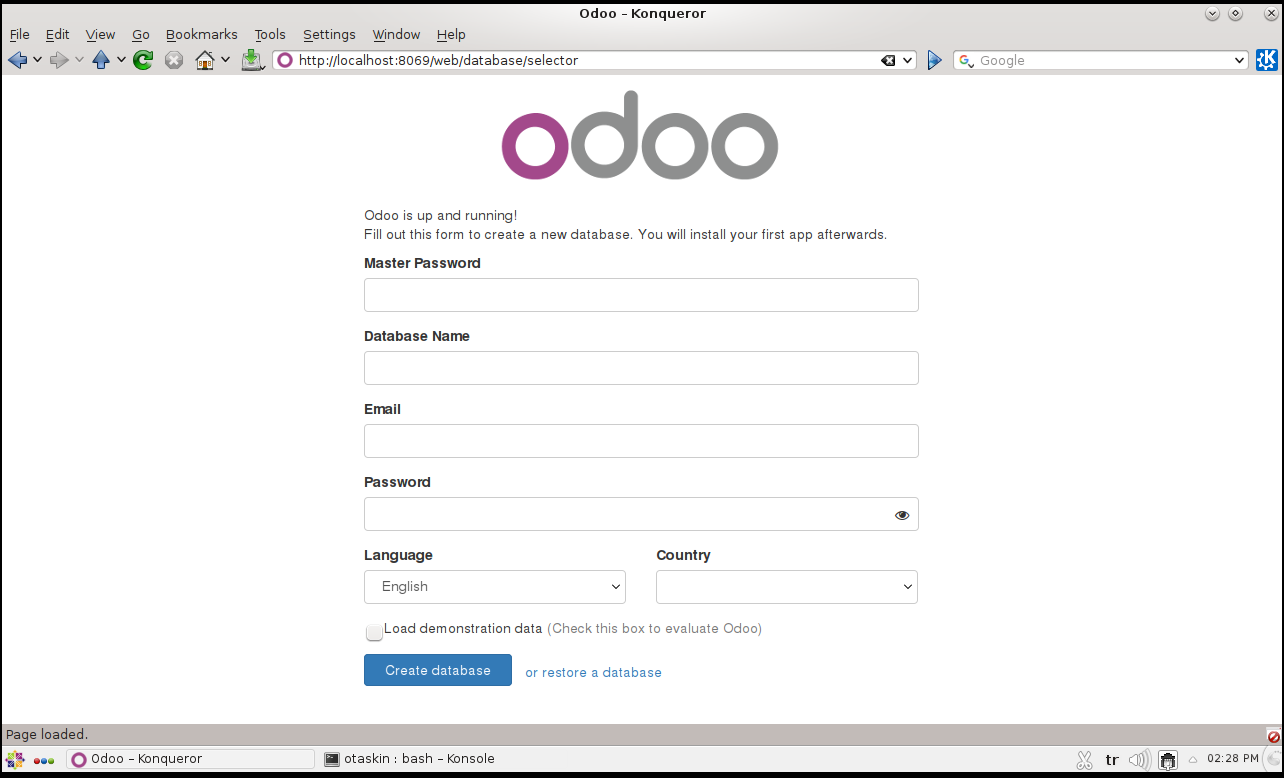Show hidden tray icons arrow
This screenshot has height=778, width=1284.
[x=1192, y=760]
